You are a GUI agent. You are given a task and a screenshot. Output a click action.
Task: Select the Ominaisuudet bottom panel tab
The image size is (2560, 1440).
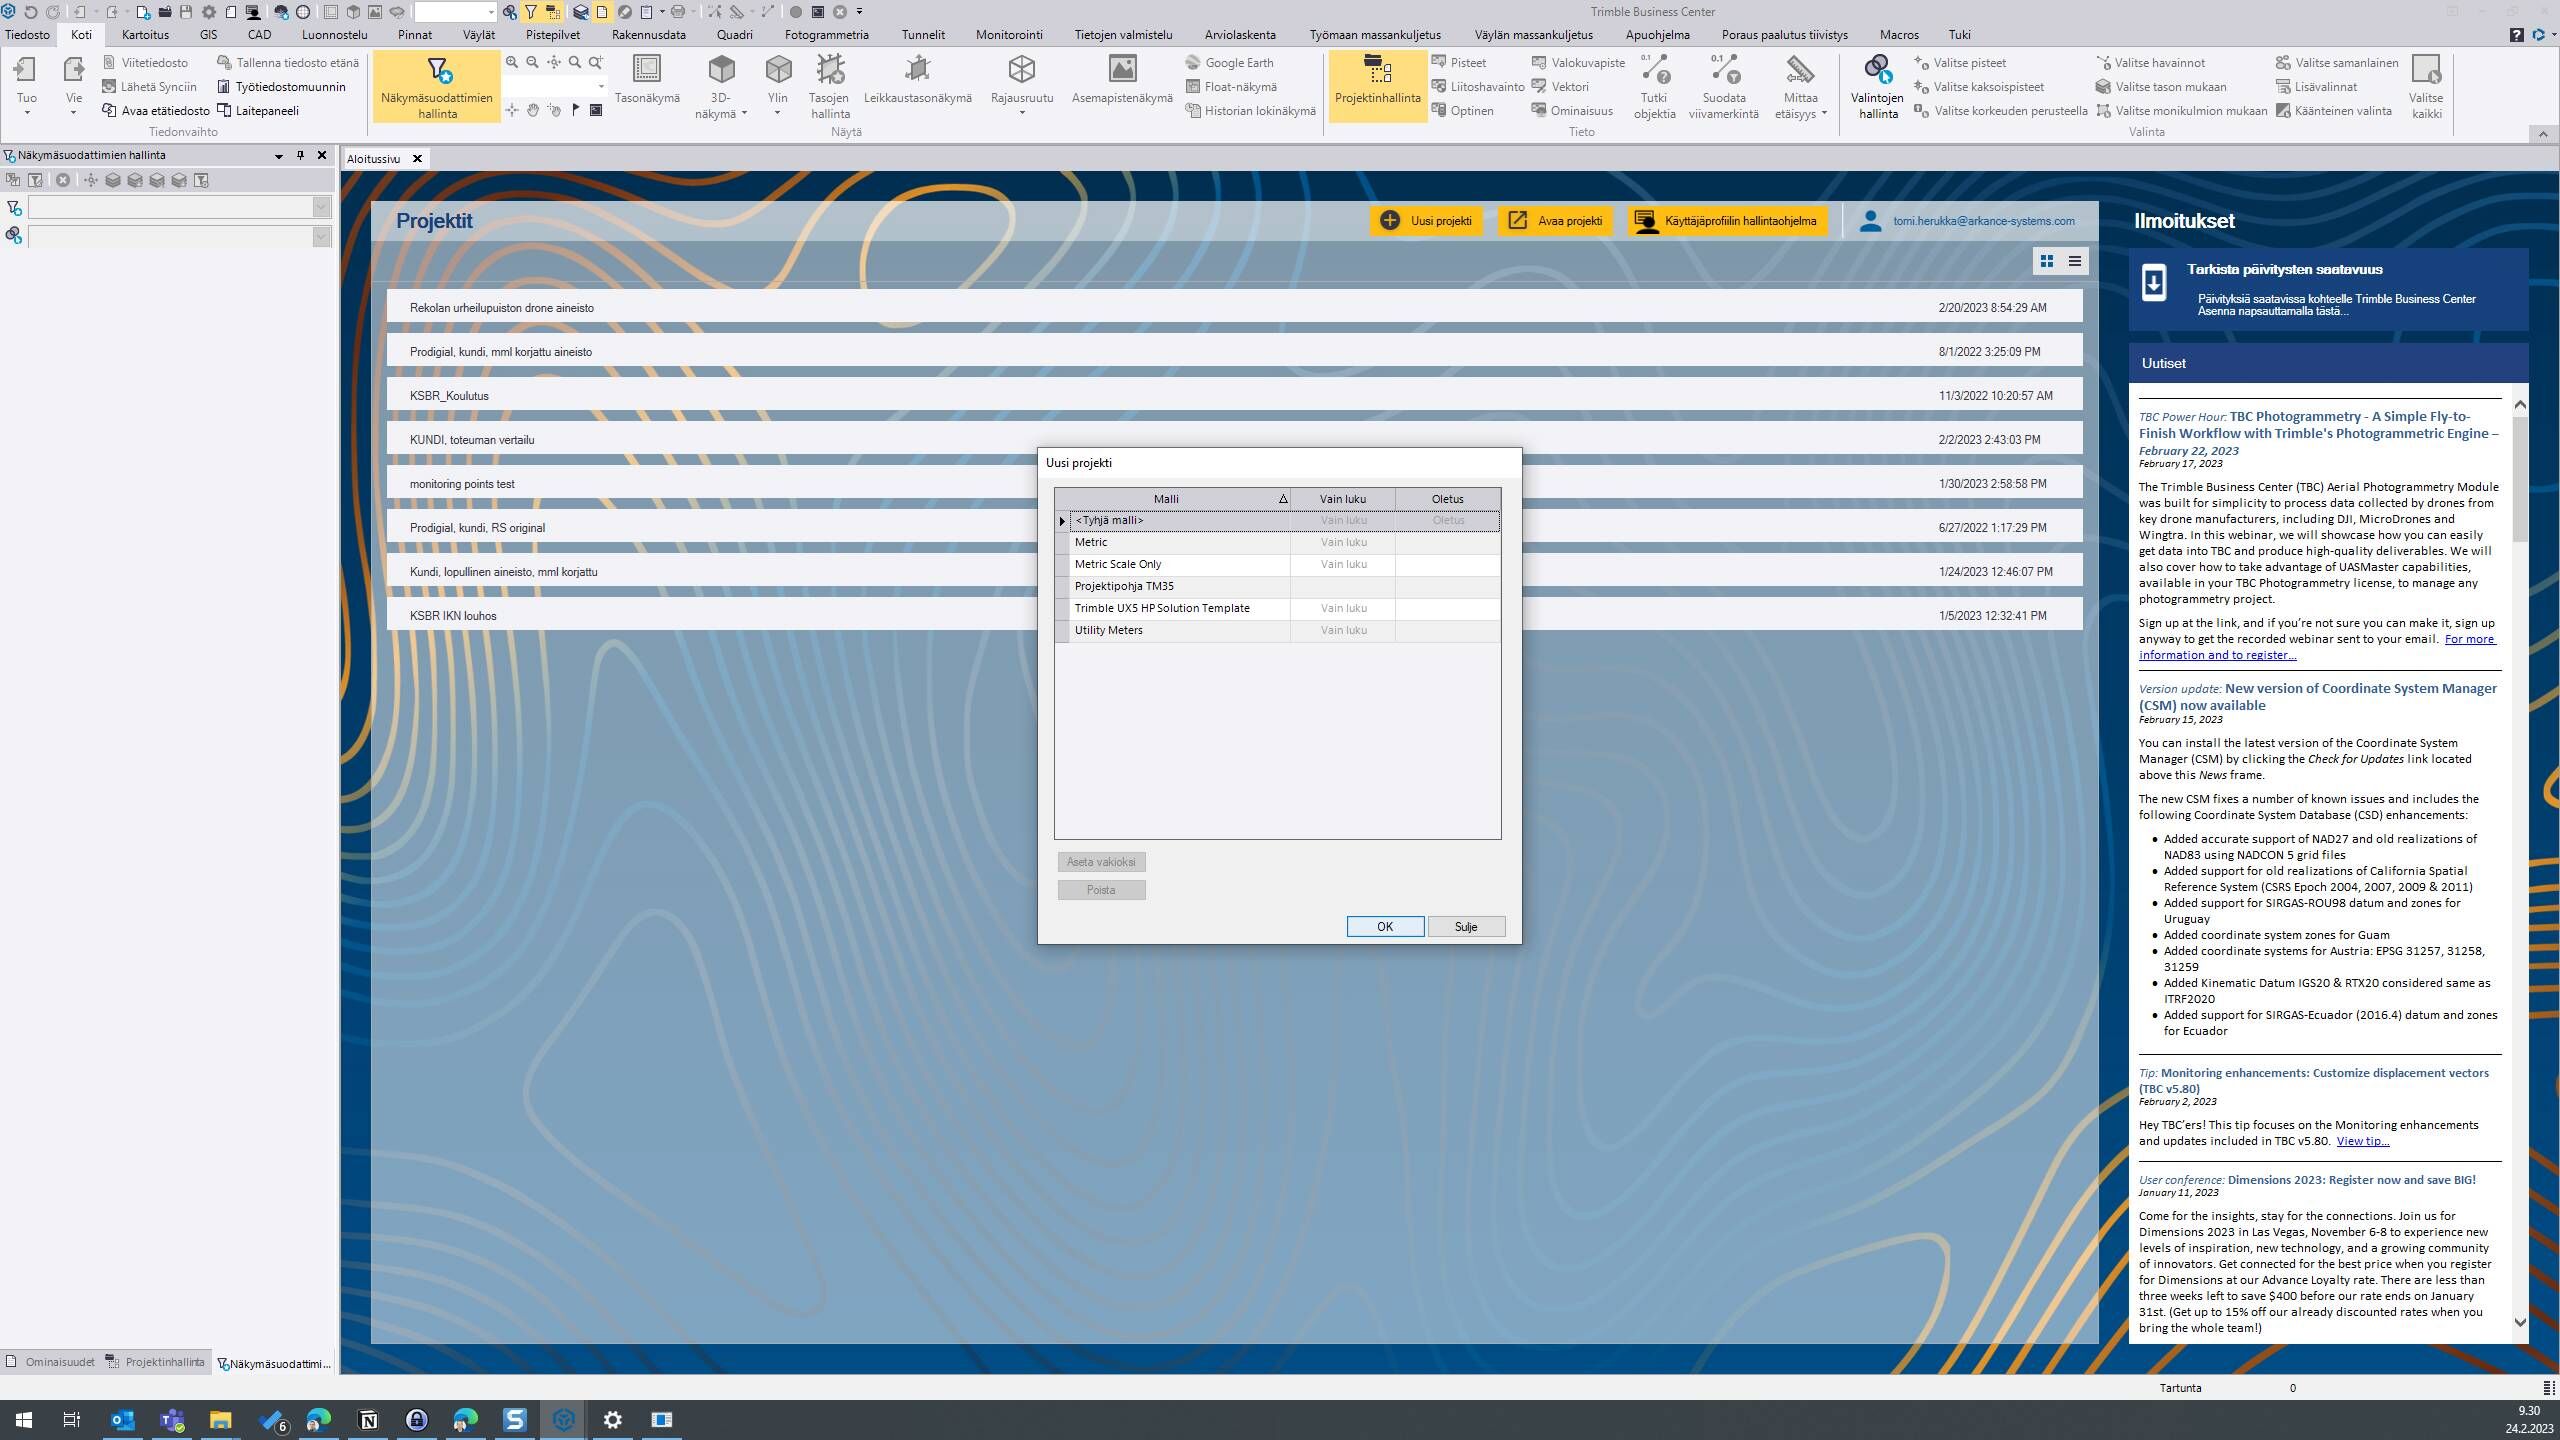pyautogui.click(x=50, y=1362)
